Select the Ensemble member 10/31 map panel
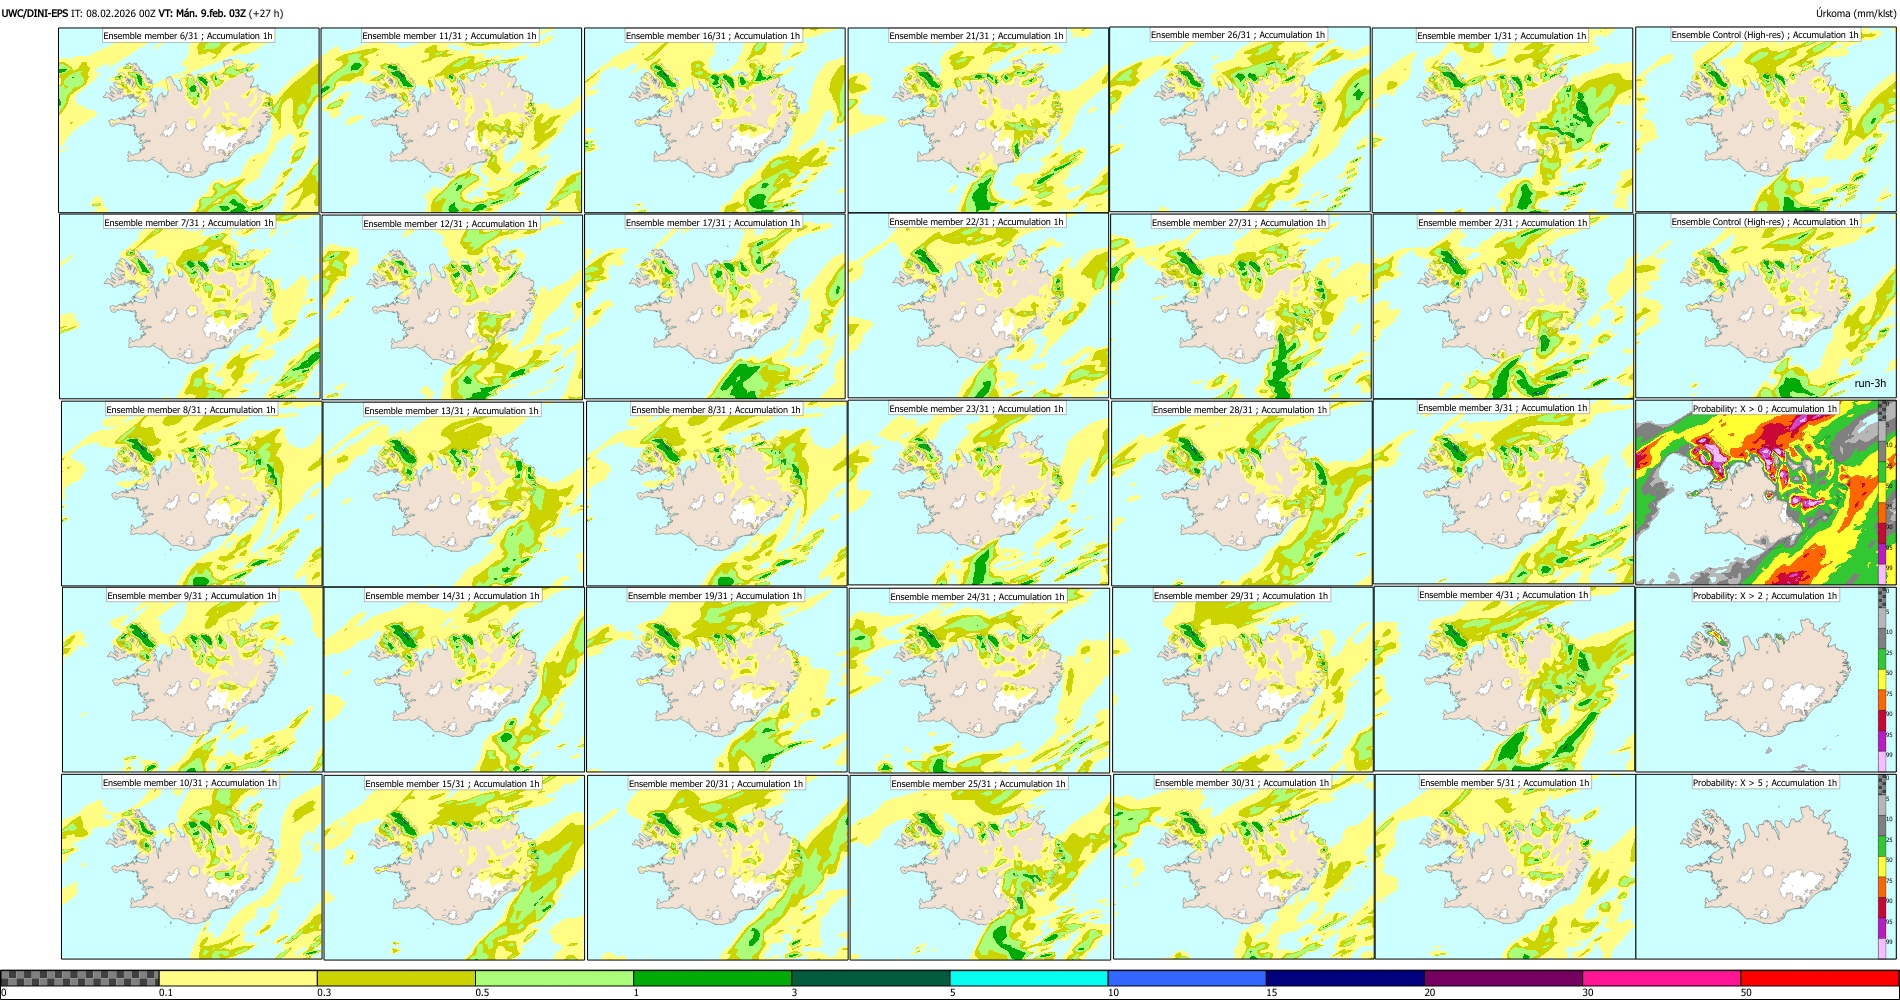 click(191, 867)
